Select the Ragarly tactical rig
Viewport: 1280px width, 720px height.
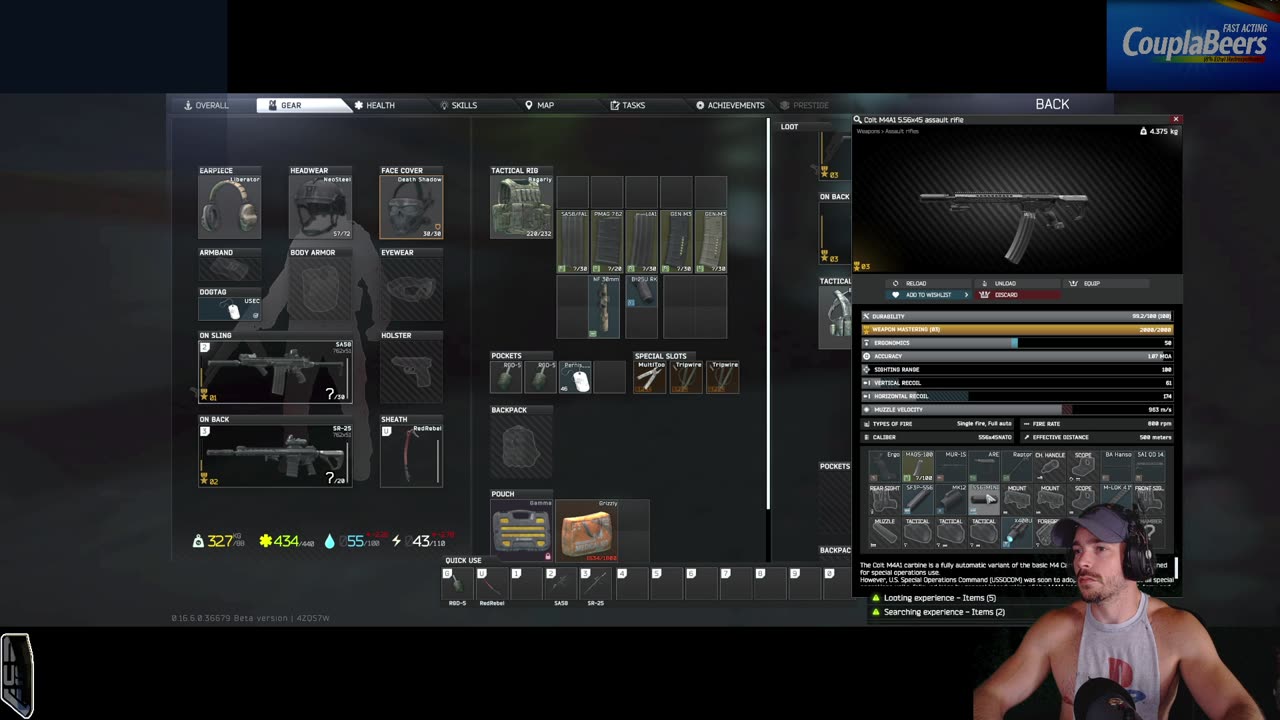[x=521, y=207]
